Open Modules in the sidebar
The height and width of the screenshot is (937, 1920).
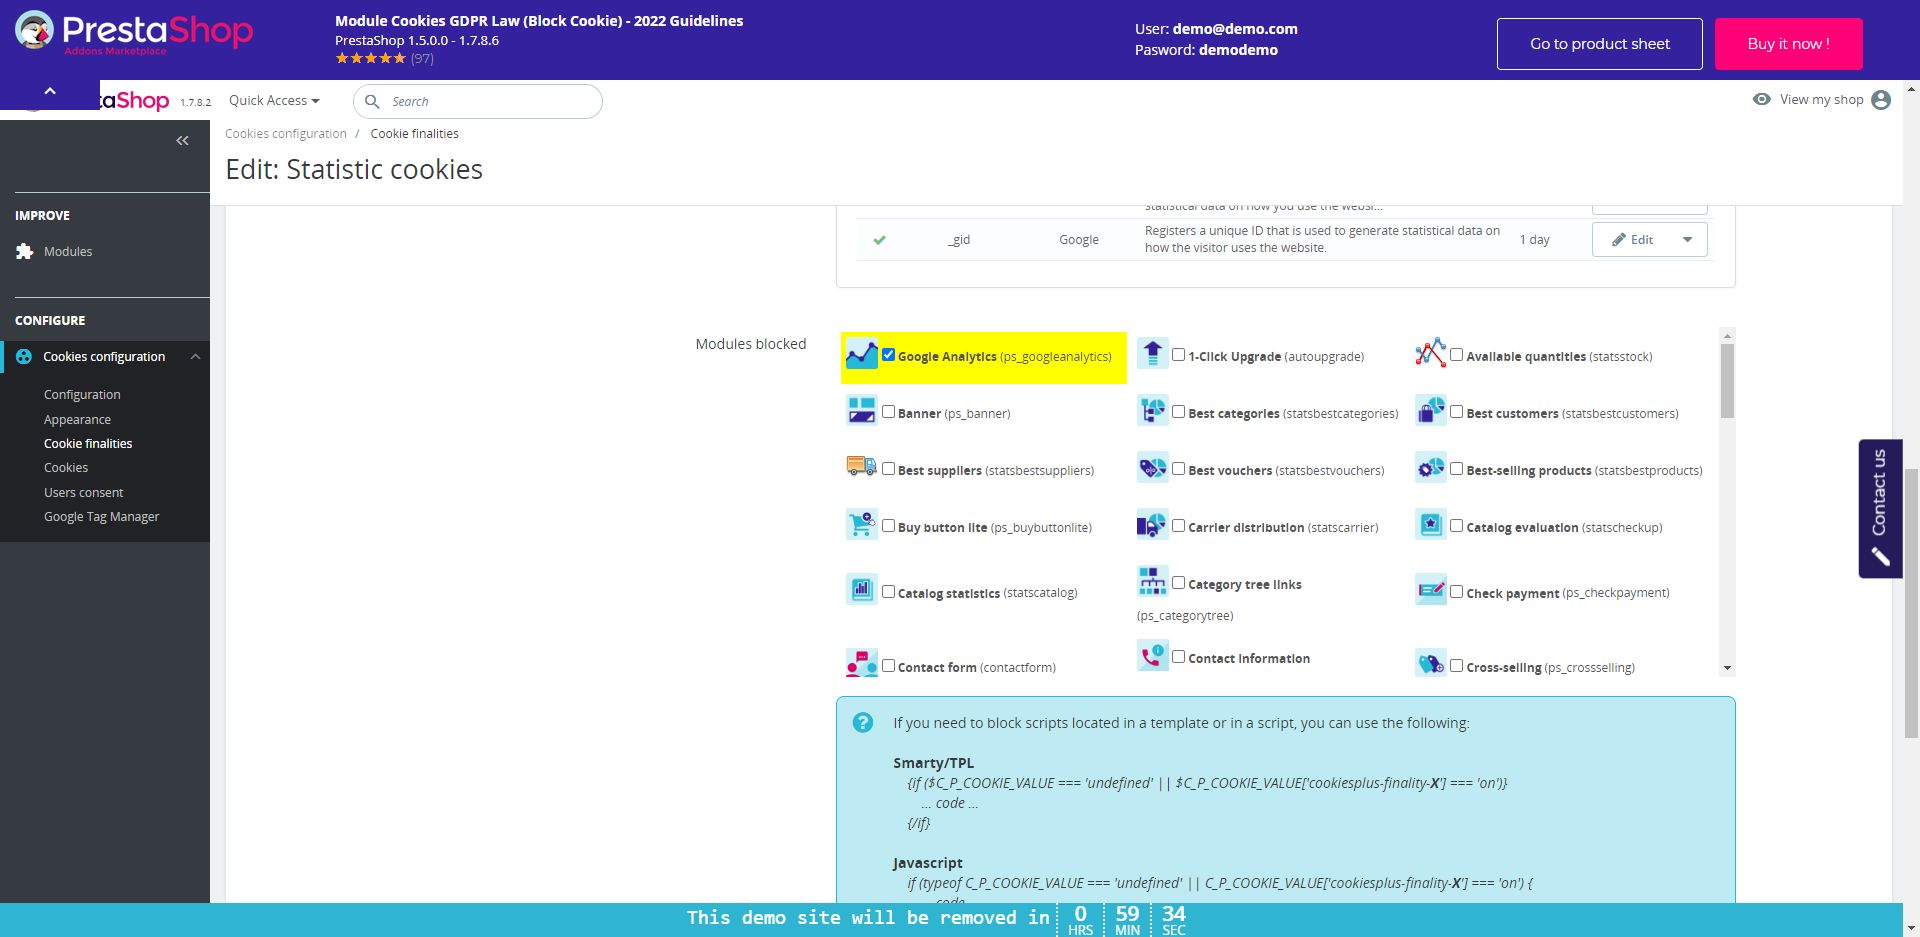(x=68, y=252)
